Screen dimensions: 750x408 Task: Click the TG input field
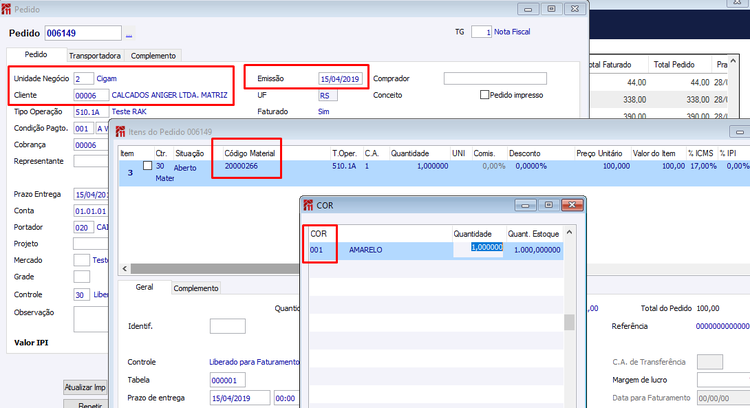tap(481, 32)
